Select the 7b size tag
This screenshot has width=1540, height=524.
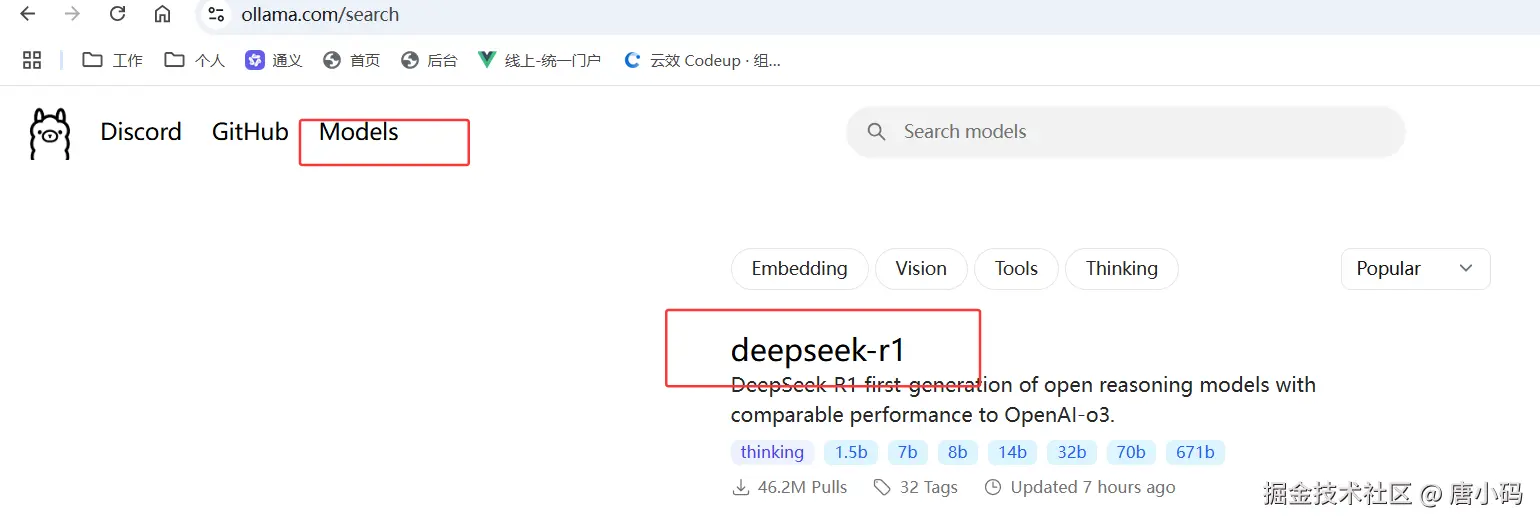pyautogui.click(x=907, y=452)
